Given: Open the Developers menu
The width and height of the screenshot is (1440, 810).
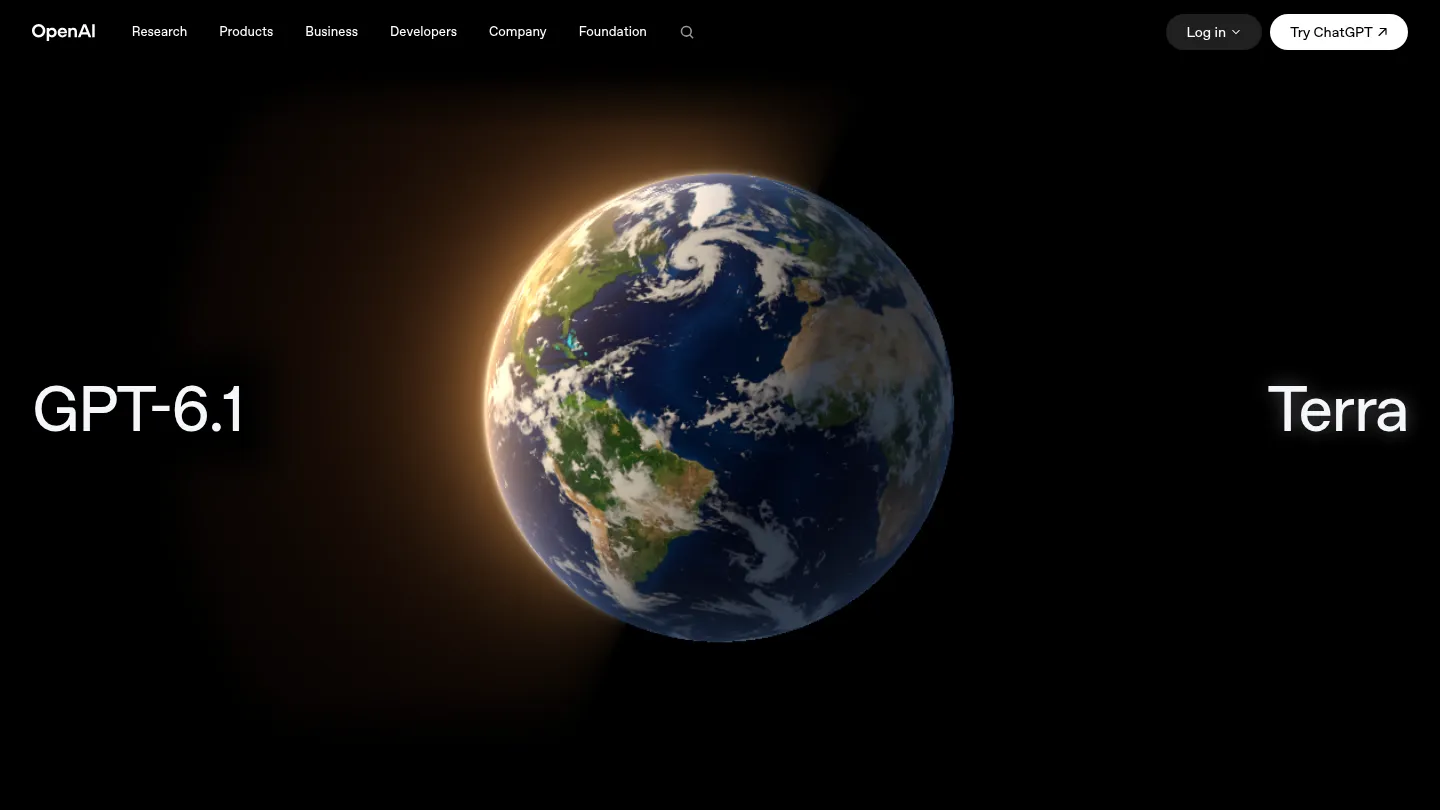Looking at the screenshot, I should 423,32.
